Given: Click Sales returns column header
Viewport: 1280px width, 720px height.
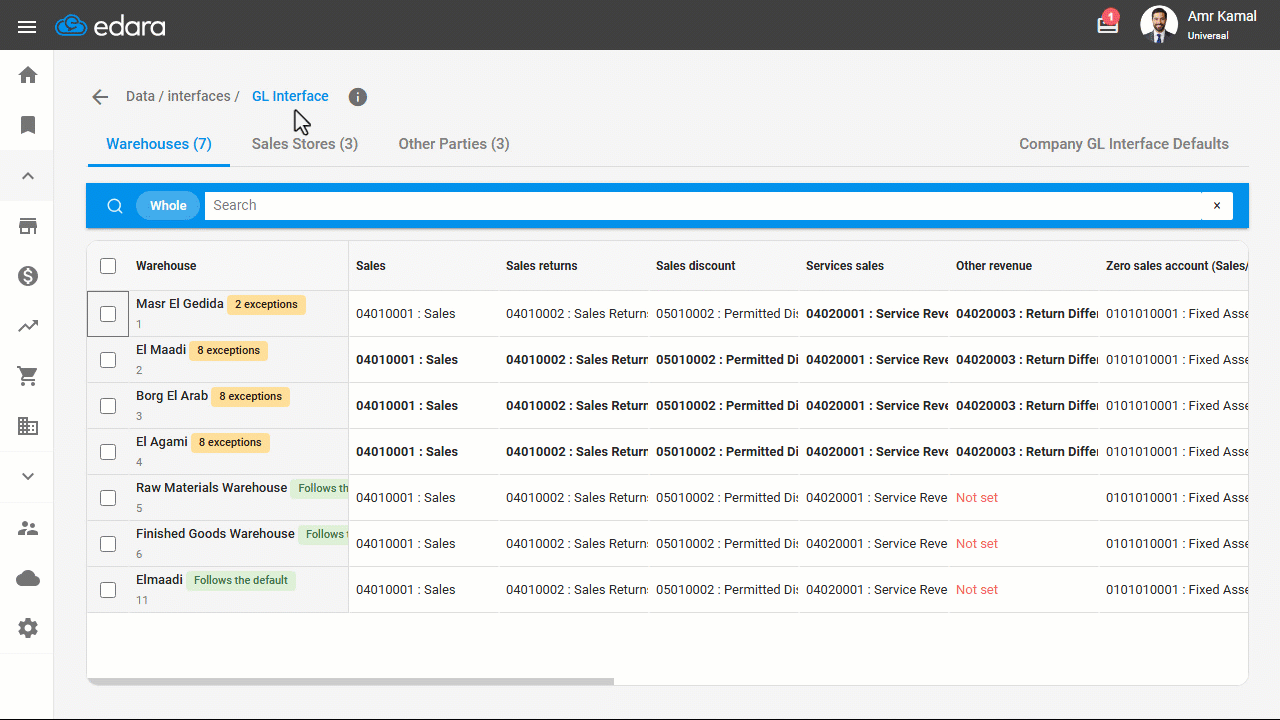Looking at the screenshot, I should click(x=542, y=266).
